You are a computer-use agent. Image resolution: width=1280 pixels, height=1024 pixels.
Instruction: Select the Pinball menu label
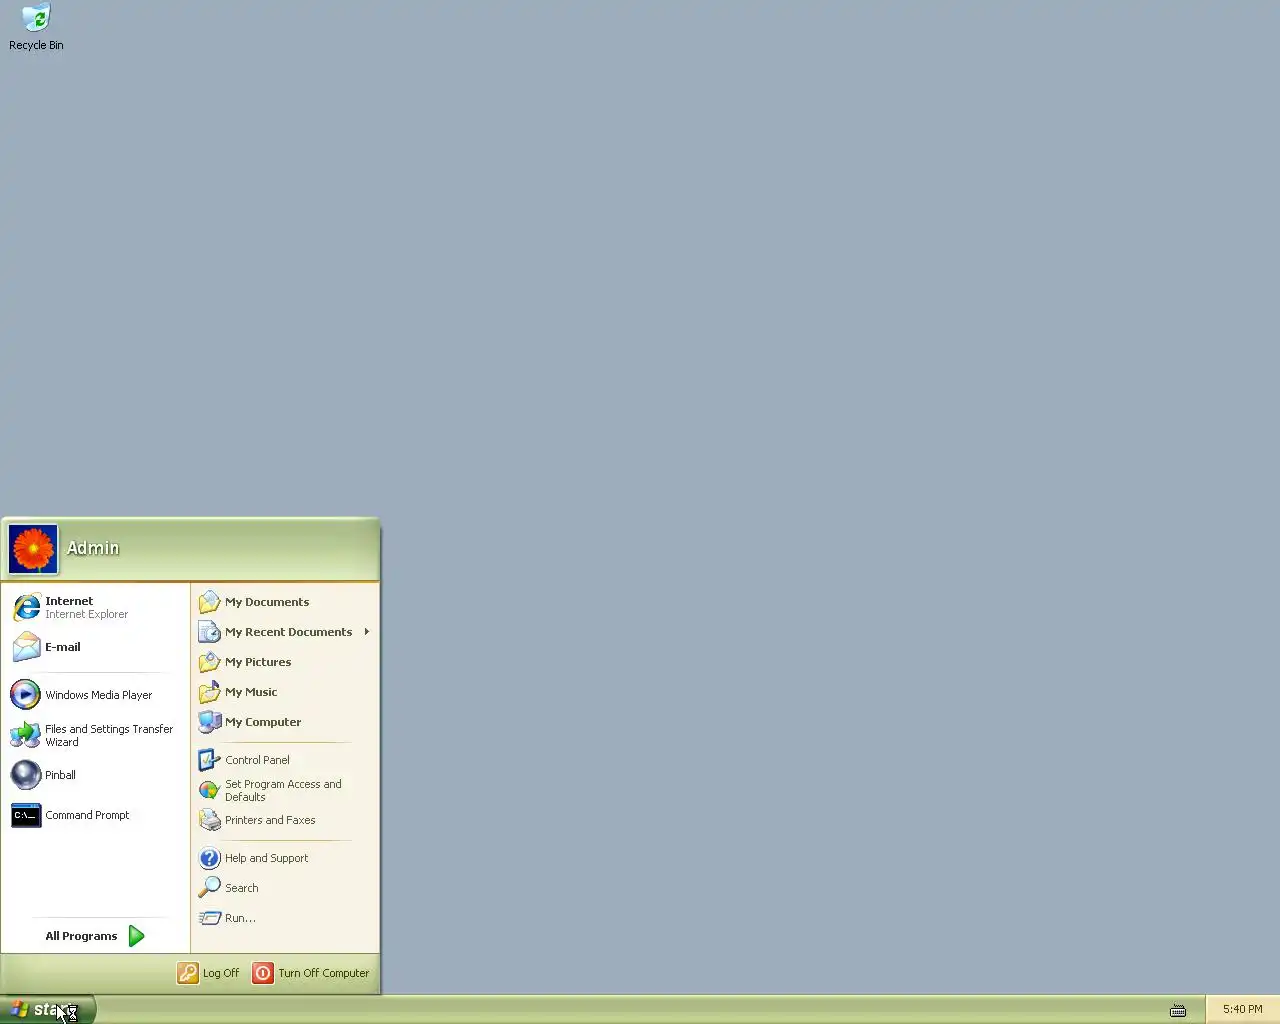60,775
